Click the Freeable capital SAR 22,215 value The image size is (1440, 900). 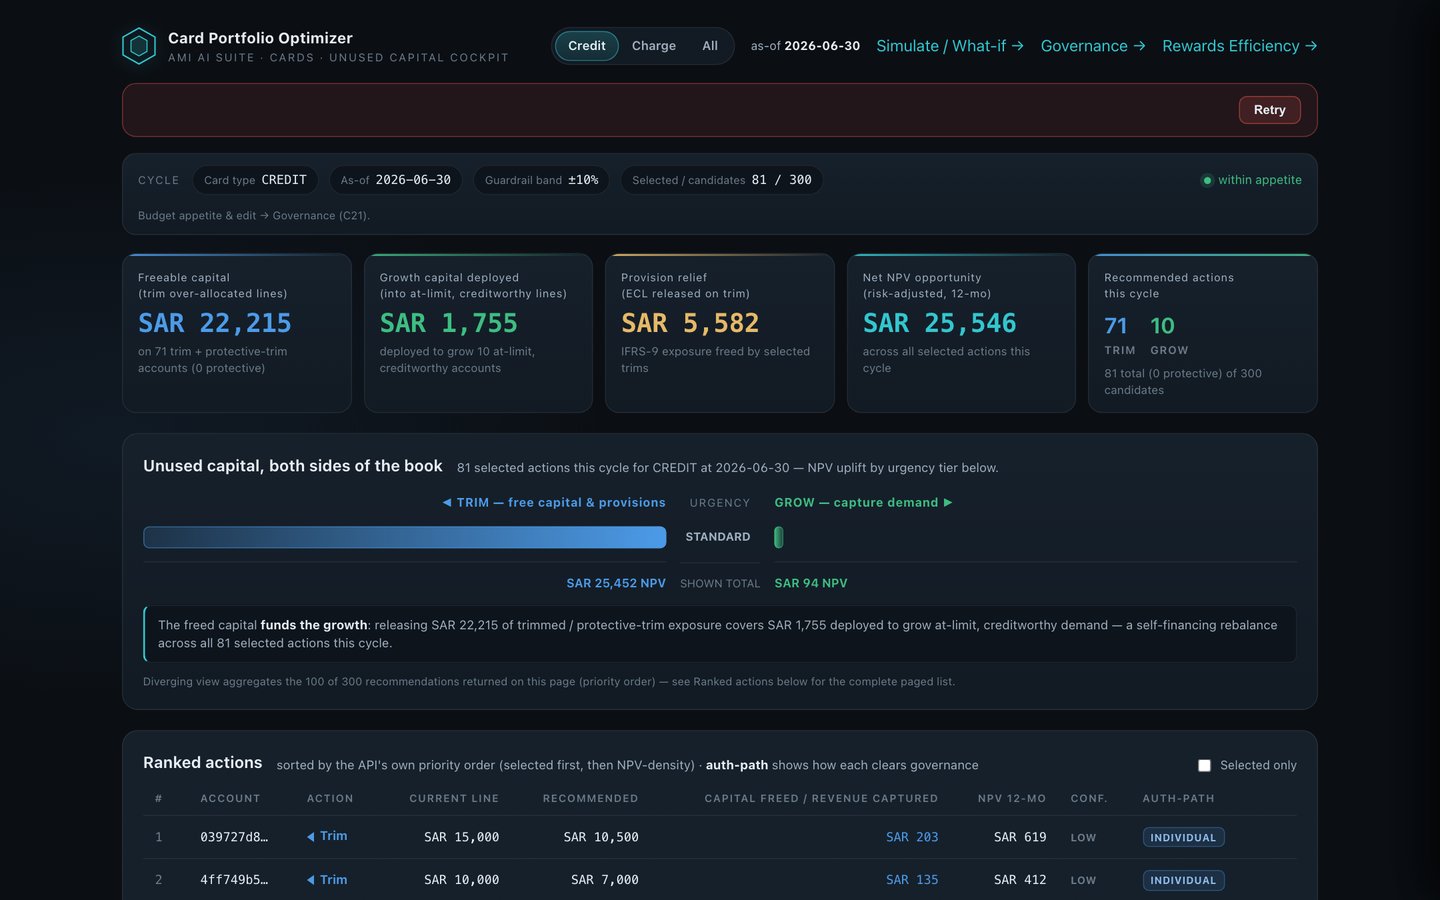215,323
